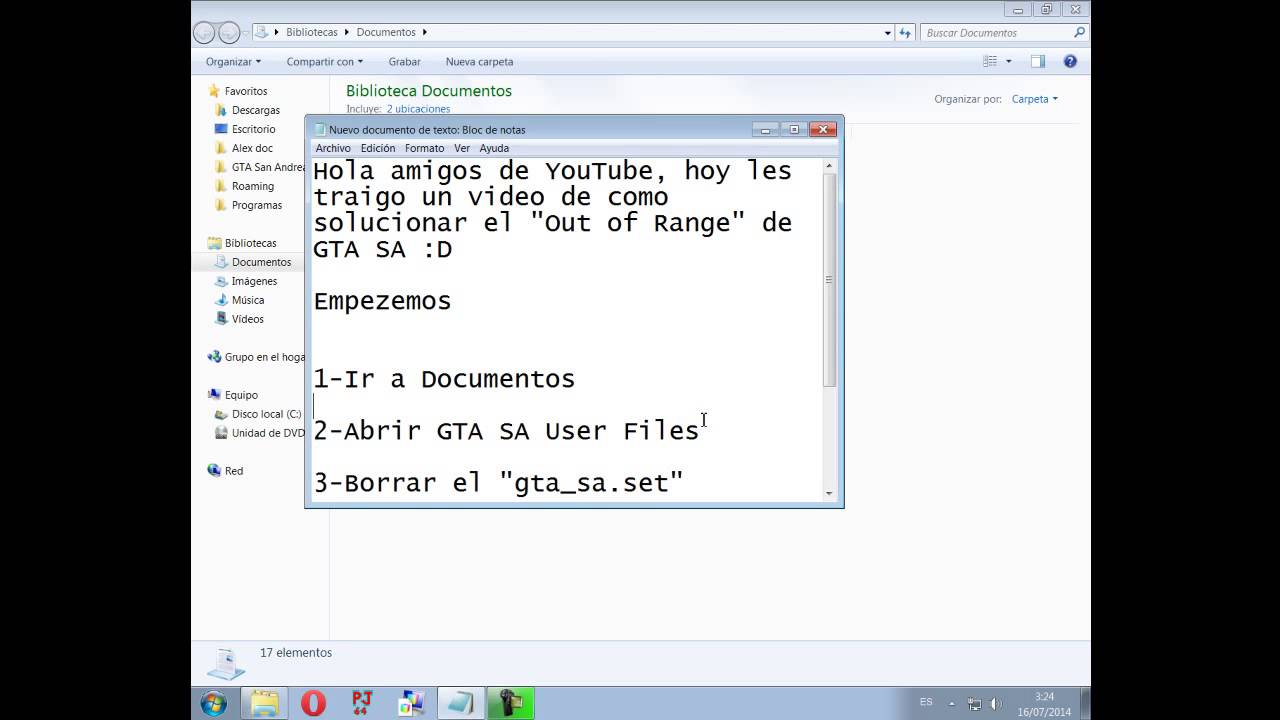The width and height of the screenshot is (1280, 720).
Task: Select Documentos library in sidebar
Action: (261, 262)
